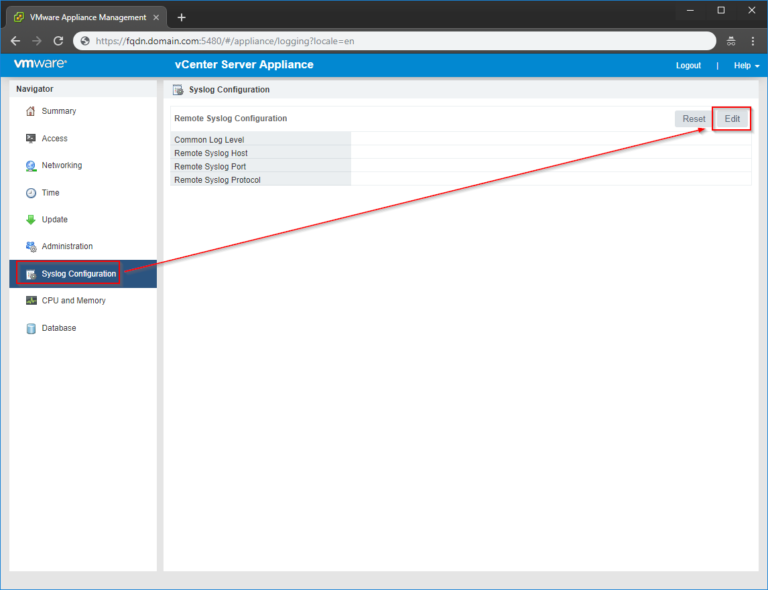The height and width of the screenshot is (590, 768).
Task: Click the Networking globe icon
Action: click(31, 166)
